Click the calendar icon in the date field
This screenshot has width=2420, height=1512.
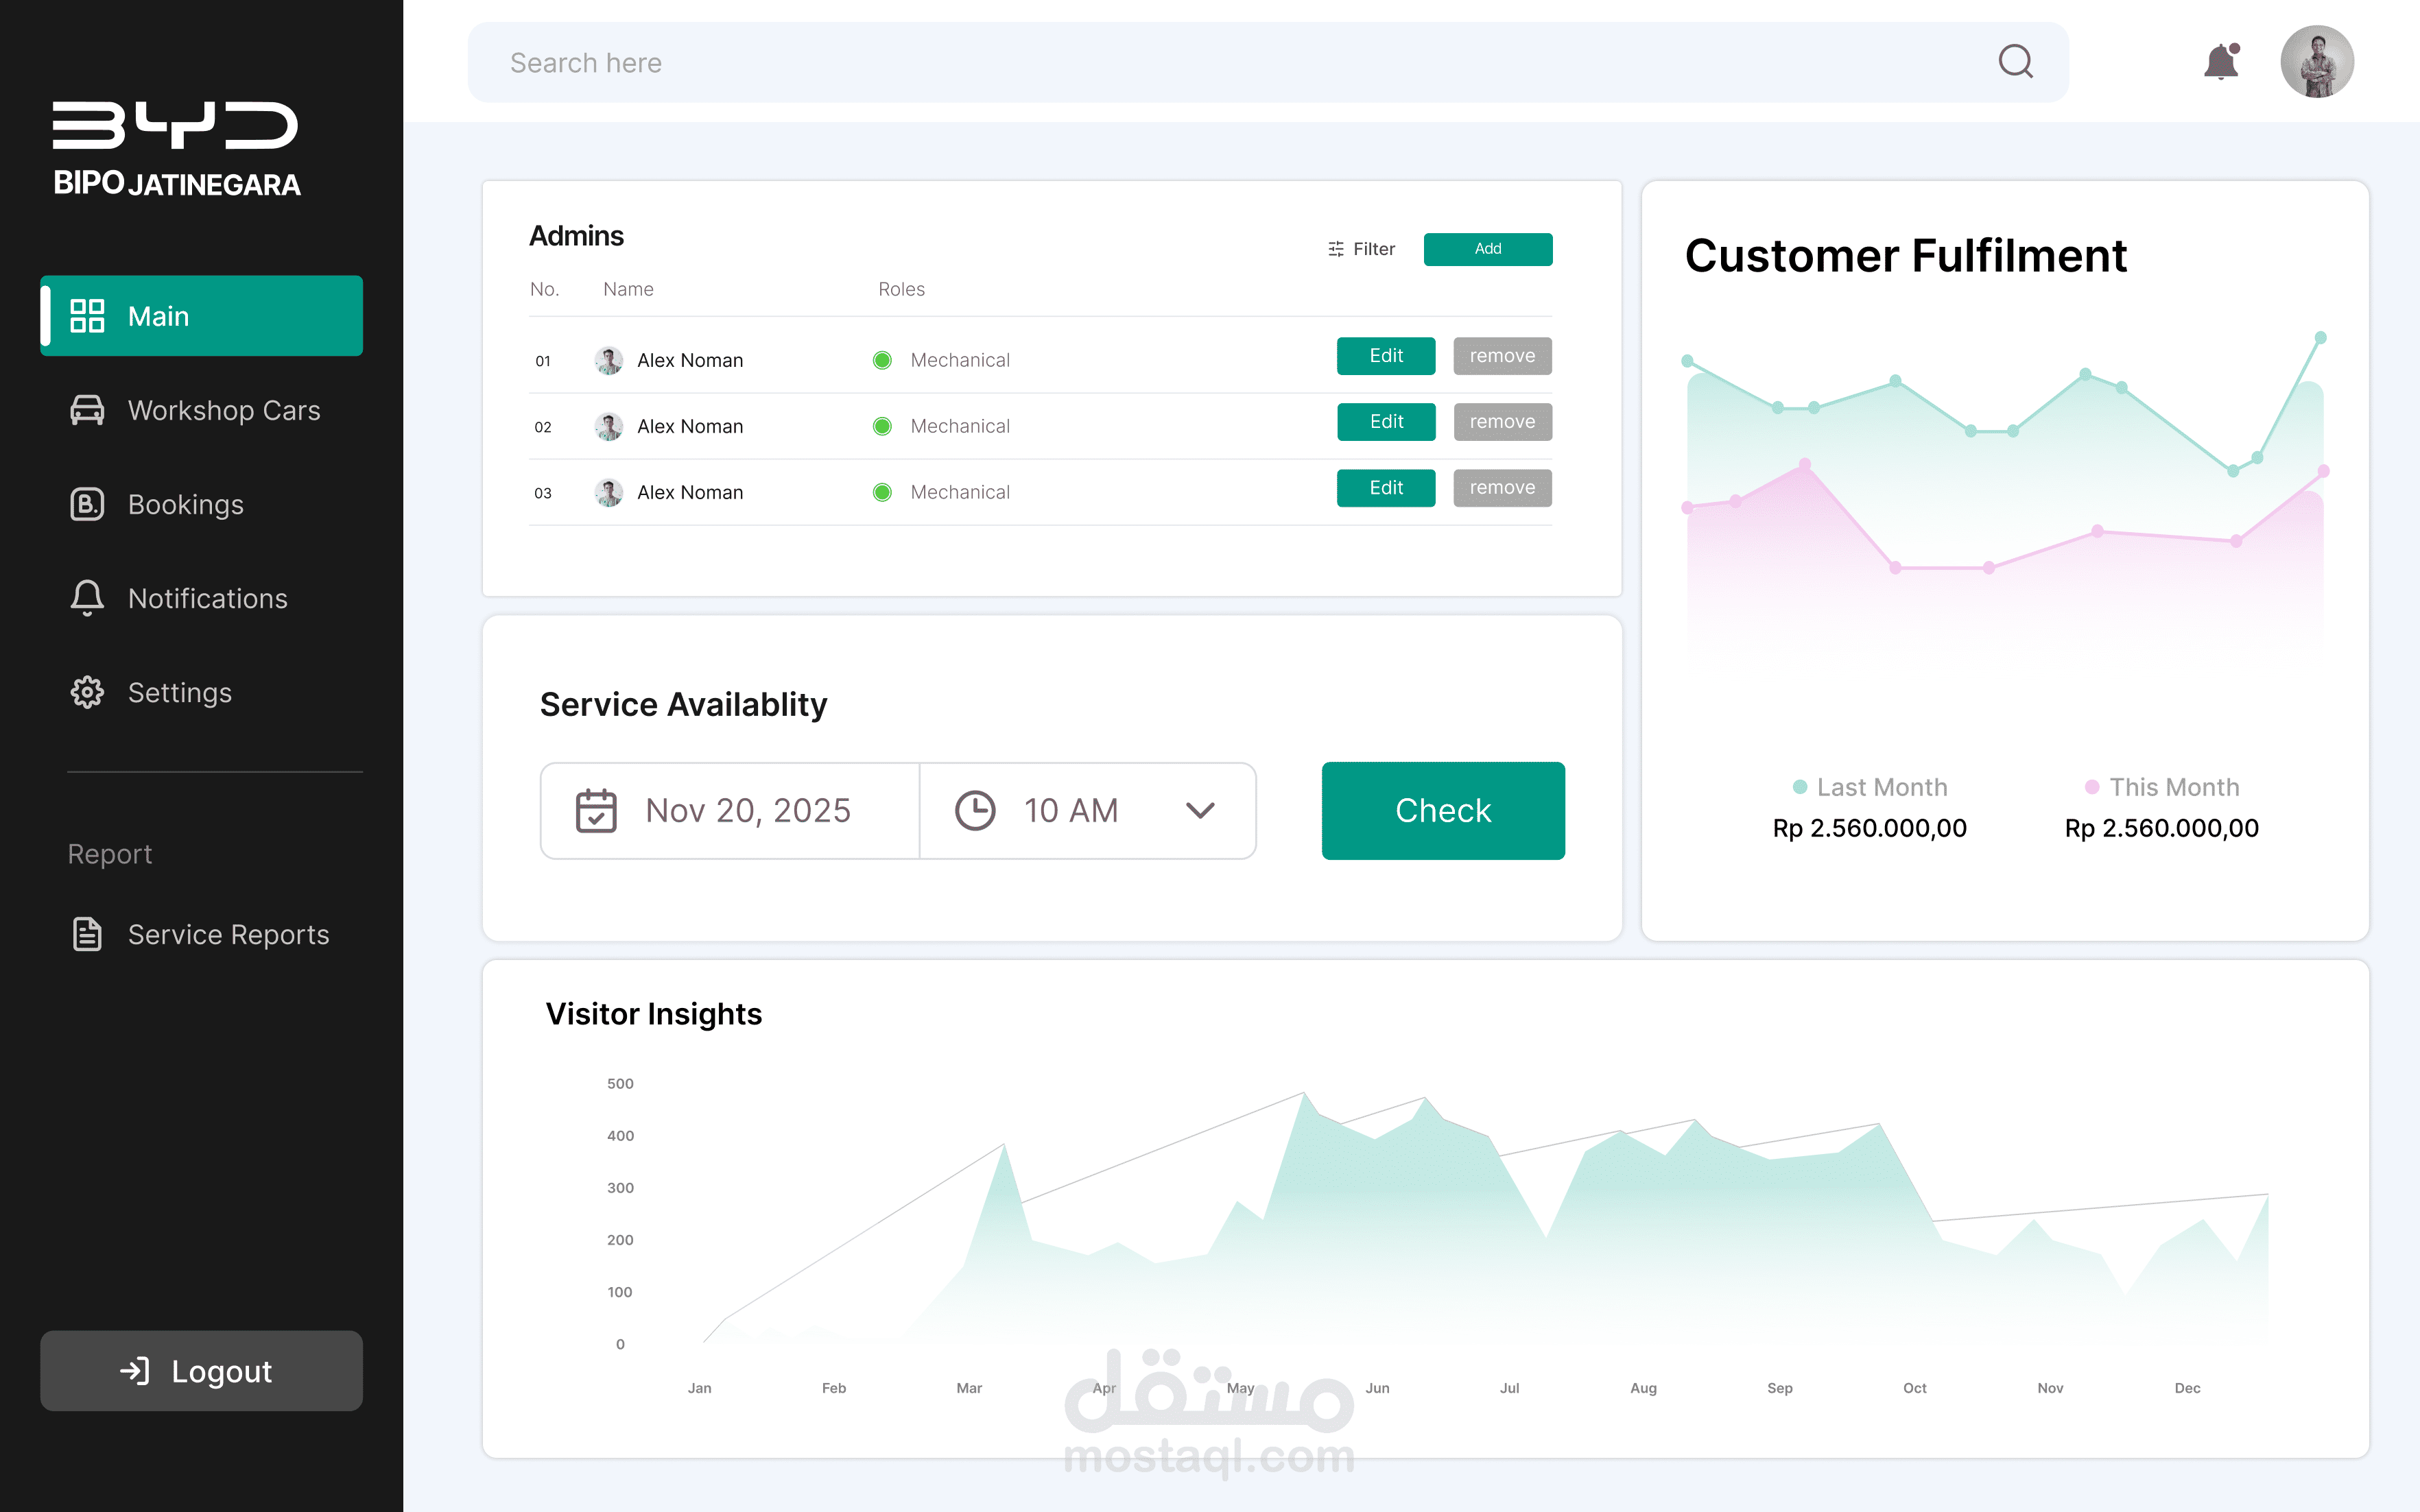[x=596, y=810]
